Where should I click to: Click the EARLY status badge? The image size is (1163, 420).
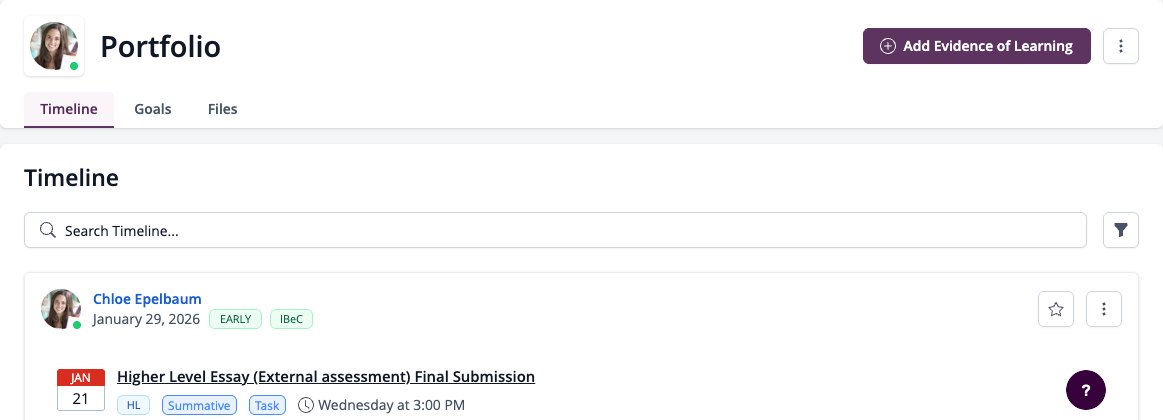coord(235,319)
